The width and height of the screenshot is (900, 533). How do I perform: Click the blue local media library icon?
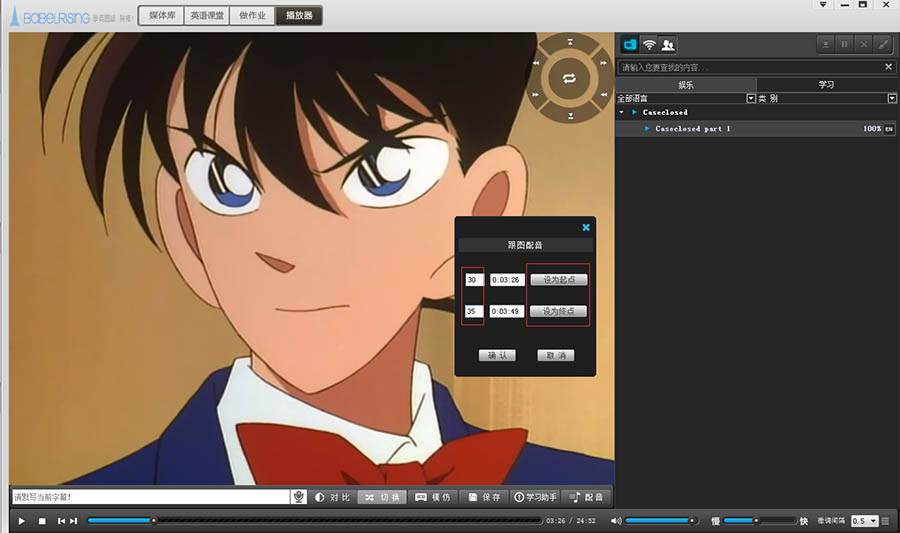pyautogui.click(x=630, y=45)
